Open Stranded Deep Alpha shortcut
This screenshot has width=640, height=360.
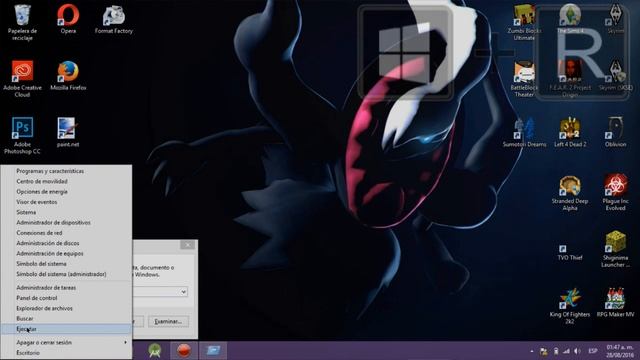570,193
